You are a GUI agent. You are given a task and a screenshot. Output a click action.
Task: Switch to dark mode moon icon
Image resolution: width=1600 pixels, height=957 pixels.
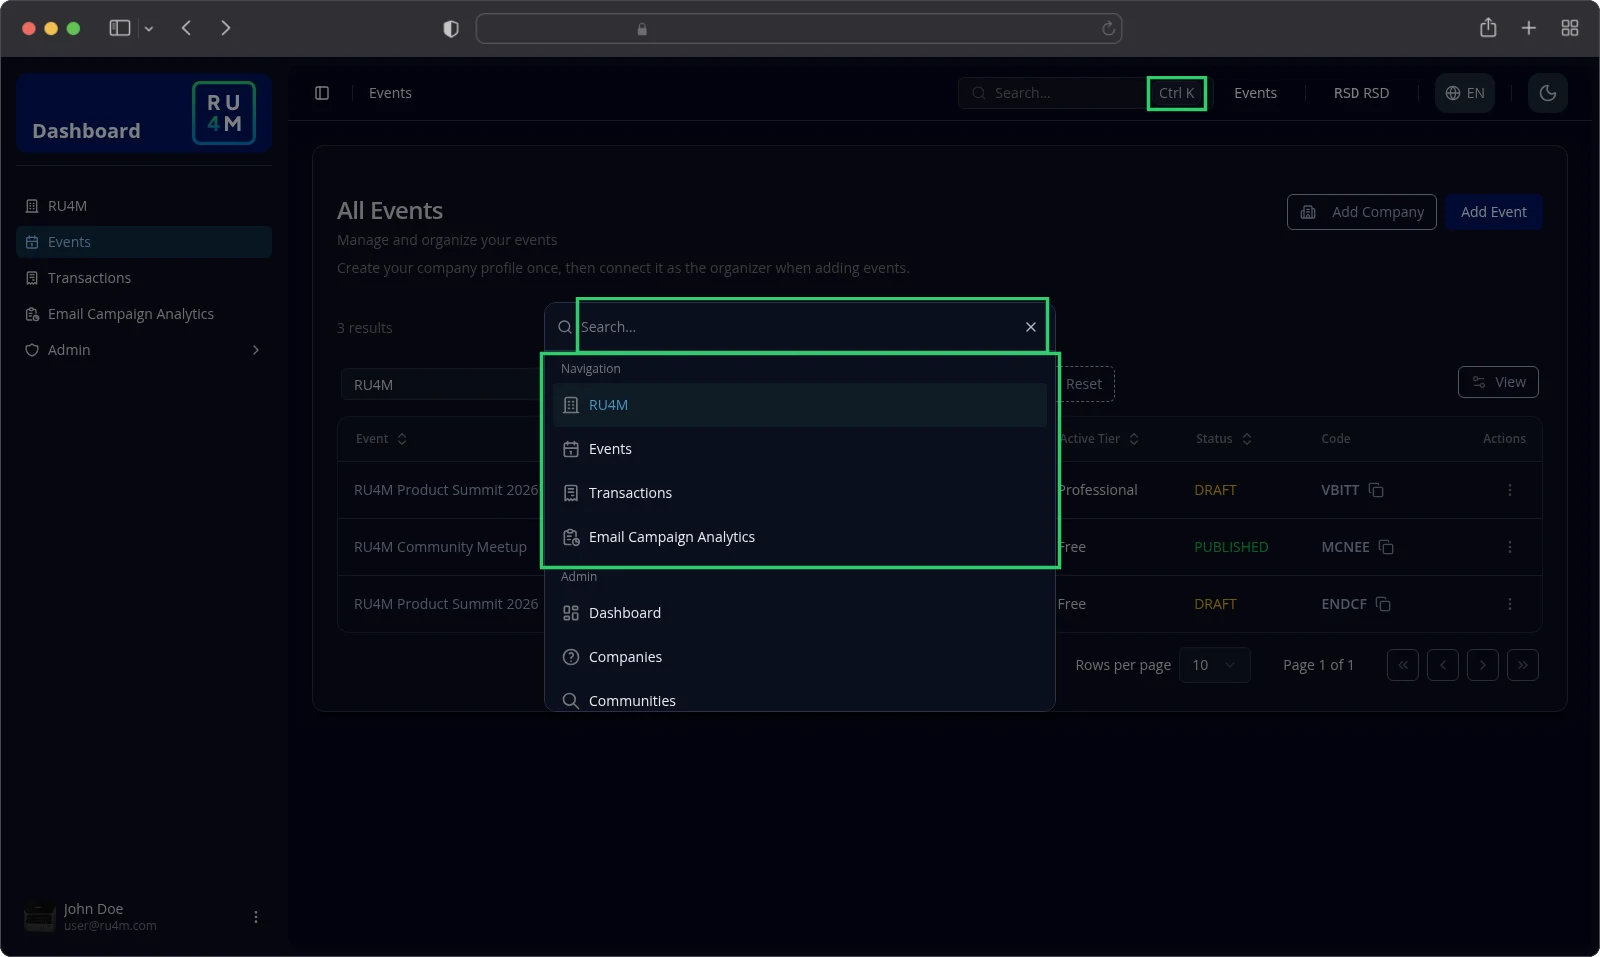1547,93
